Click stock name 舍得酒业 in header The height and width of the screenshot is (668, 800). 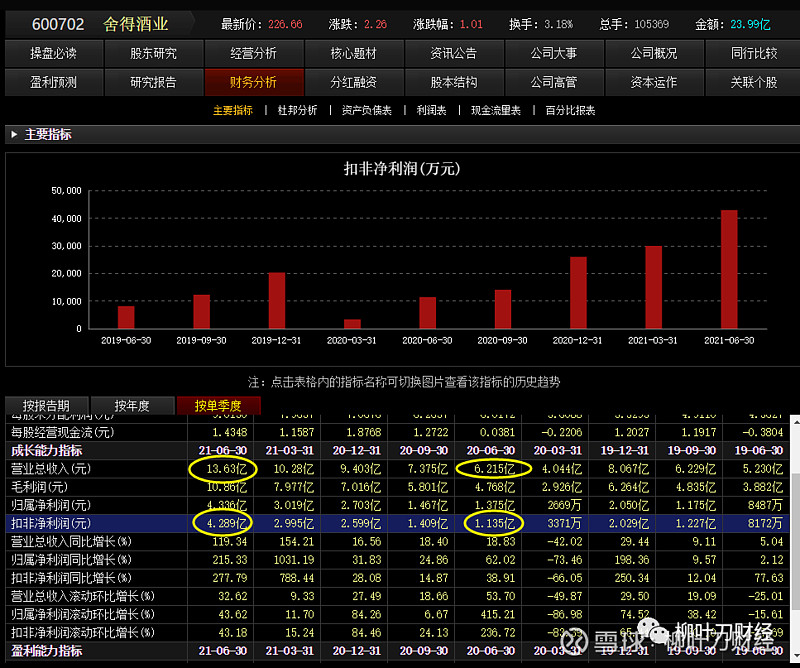click(x=136, y=24)
